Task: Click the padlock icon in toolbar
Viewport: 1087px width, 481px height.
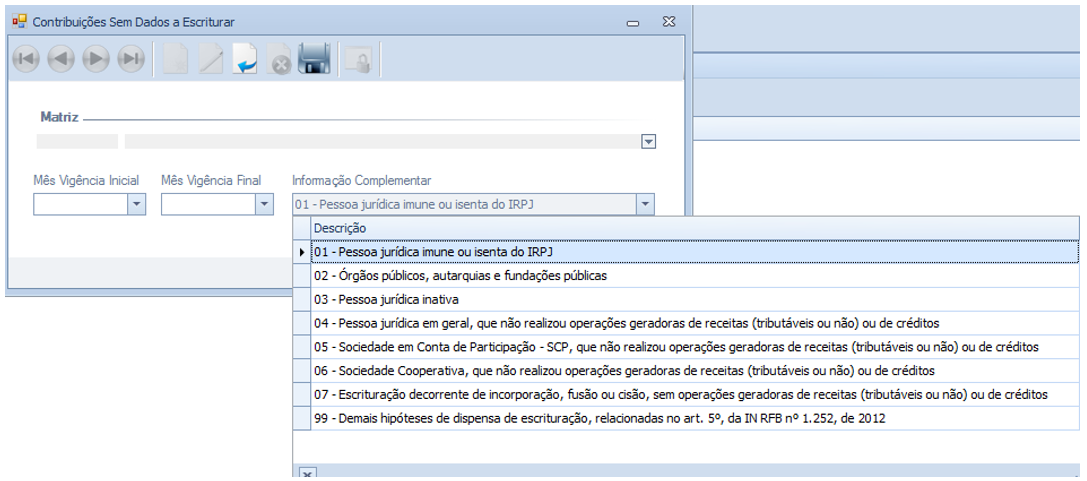Action: [x=358, y=61]
